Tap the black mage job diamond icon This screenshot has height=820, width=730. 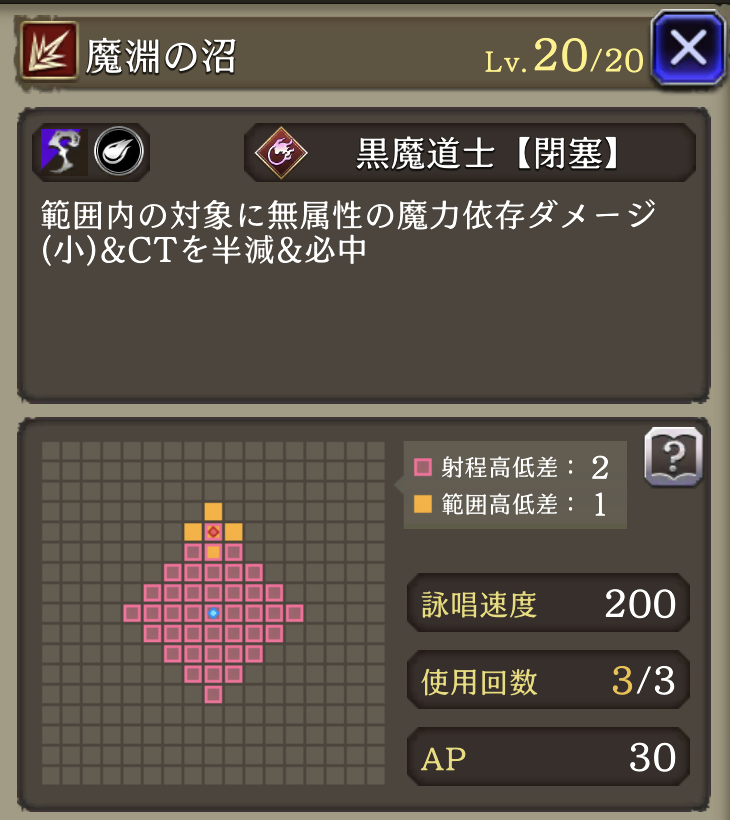[x=281, y=153]
